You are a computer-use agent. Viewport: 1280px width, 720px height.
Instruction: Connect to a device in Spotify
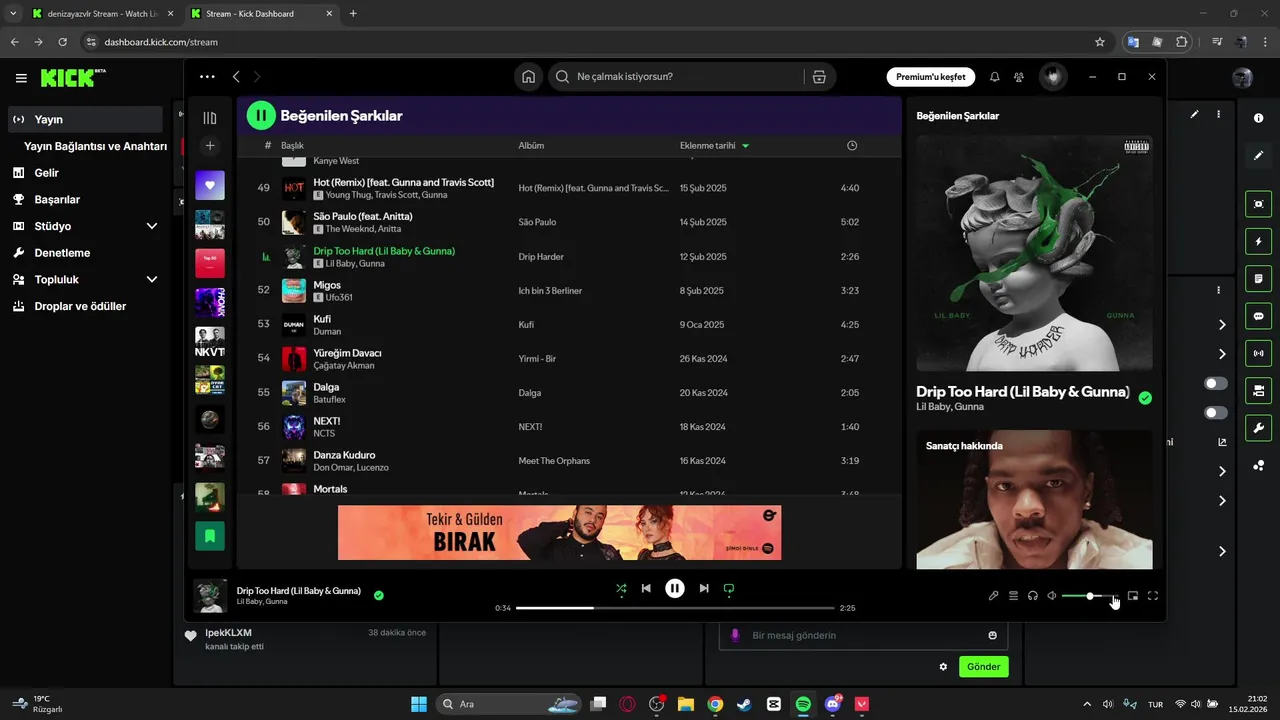tap(1033, 595)
